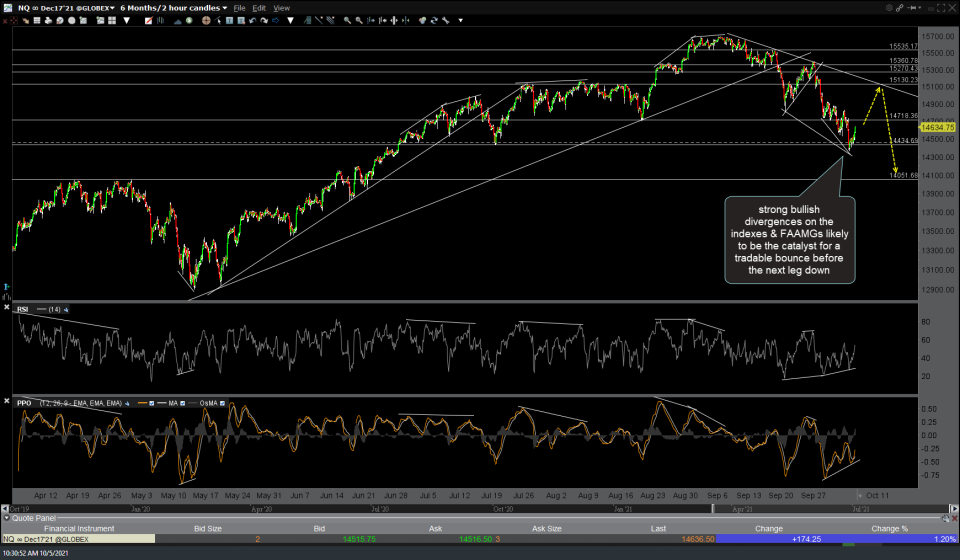This screenshot has height=560, width=960.
Task: Click the crosshair icon in the toolbar
Action: 13,20
